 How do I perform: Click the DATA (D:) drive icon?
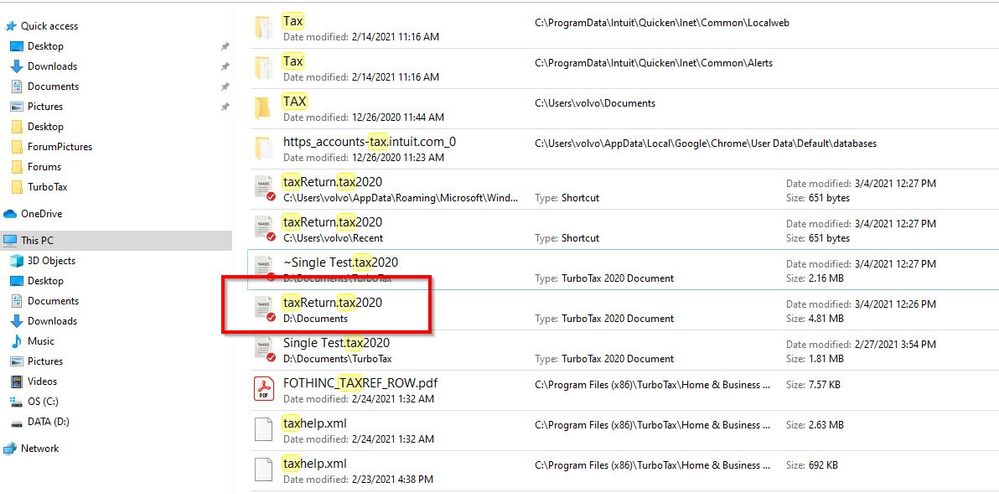(17, 422)
